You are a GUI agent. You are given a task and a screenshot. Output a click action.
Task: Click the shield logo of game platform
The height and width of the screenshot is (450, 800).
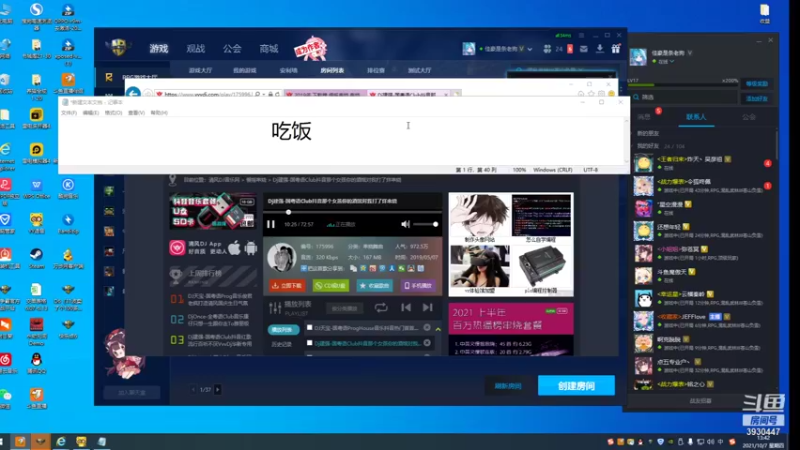118,47
